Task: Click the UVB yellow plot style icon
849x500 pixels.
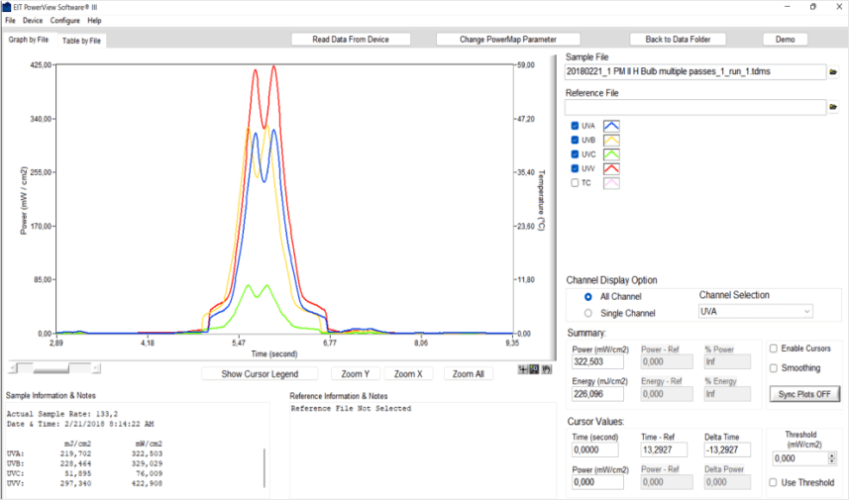Action: click(x=610, y=140)
